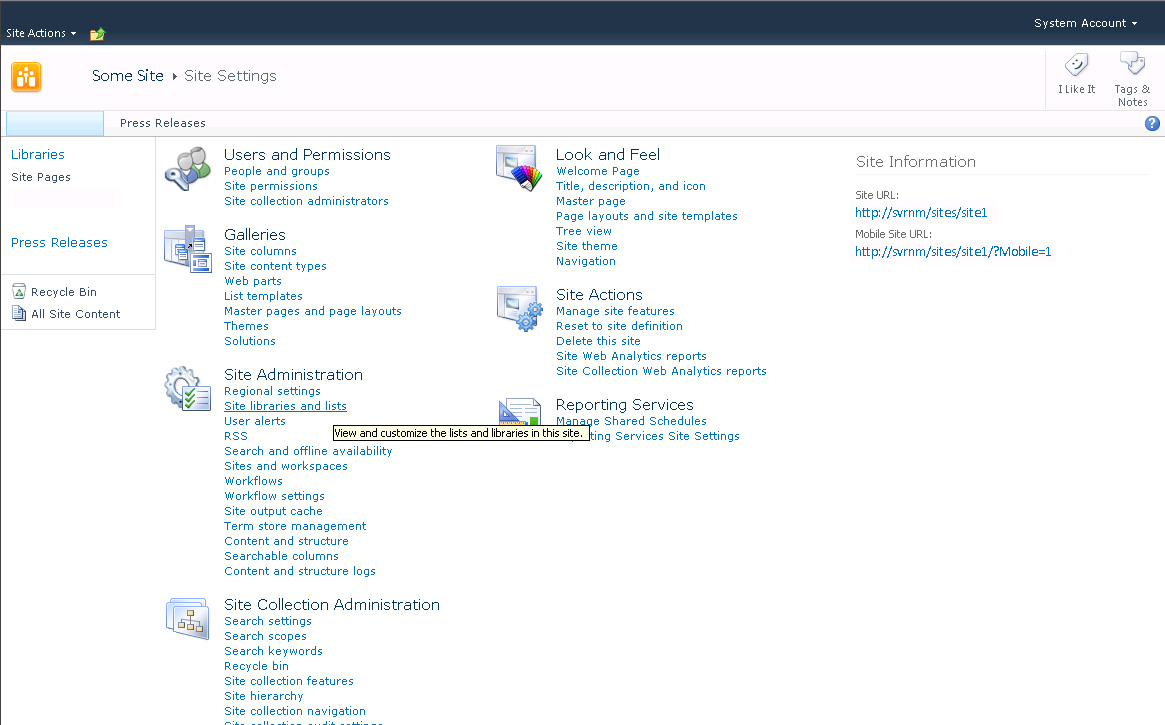View All Site Content link
This screenshot has width=1165, height=725.
(x=76, y=314)
